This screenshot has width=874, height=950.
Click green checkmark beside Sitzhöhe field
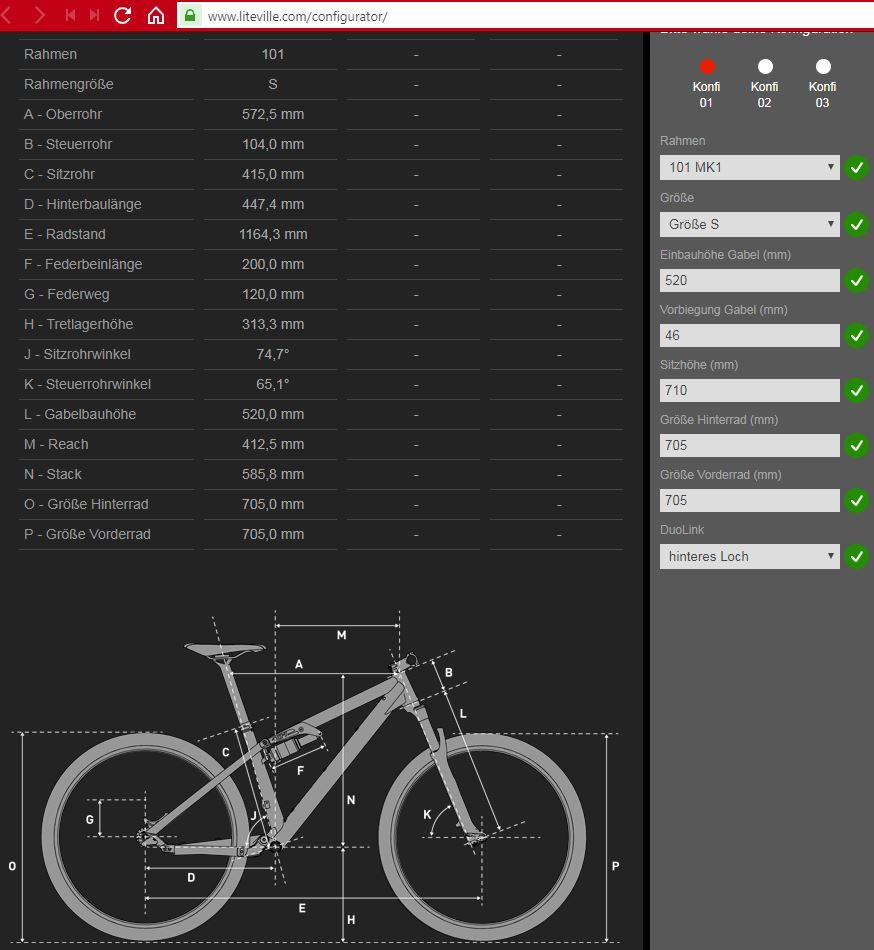click(856, 391)
